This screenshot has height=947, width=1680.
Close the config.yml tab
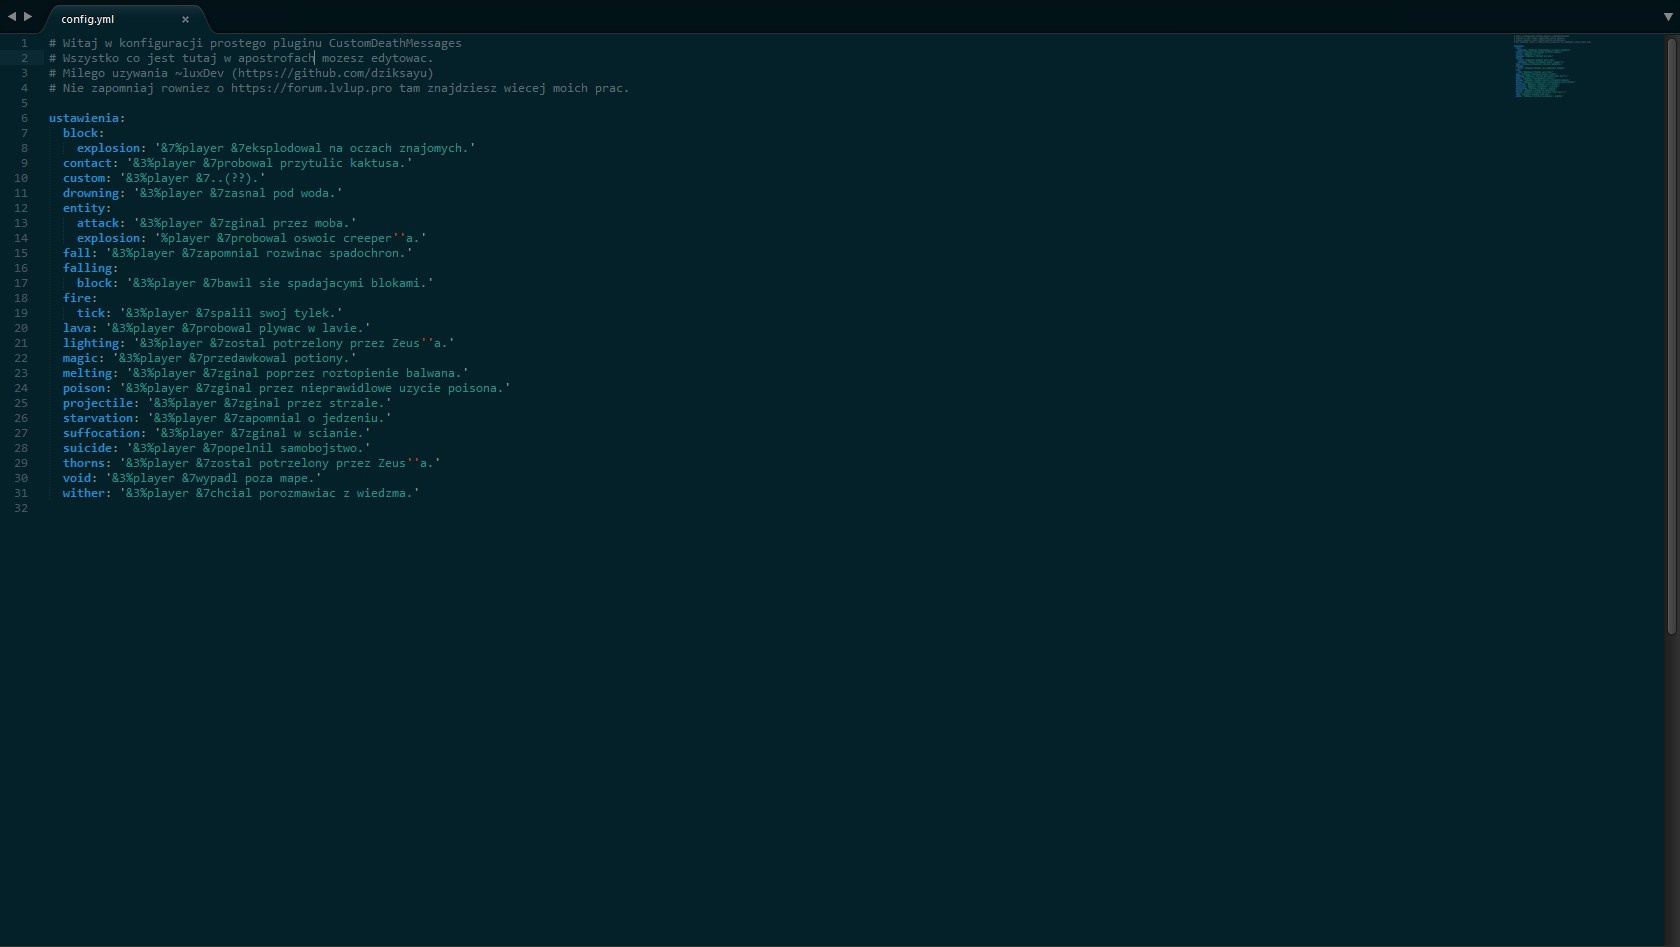pyautogui.click(x=185, y=19)
